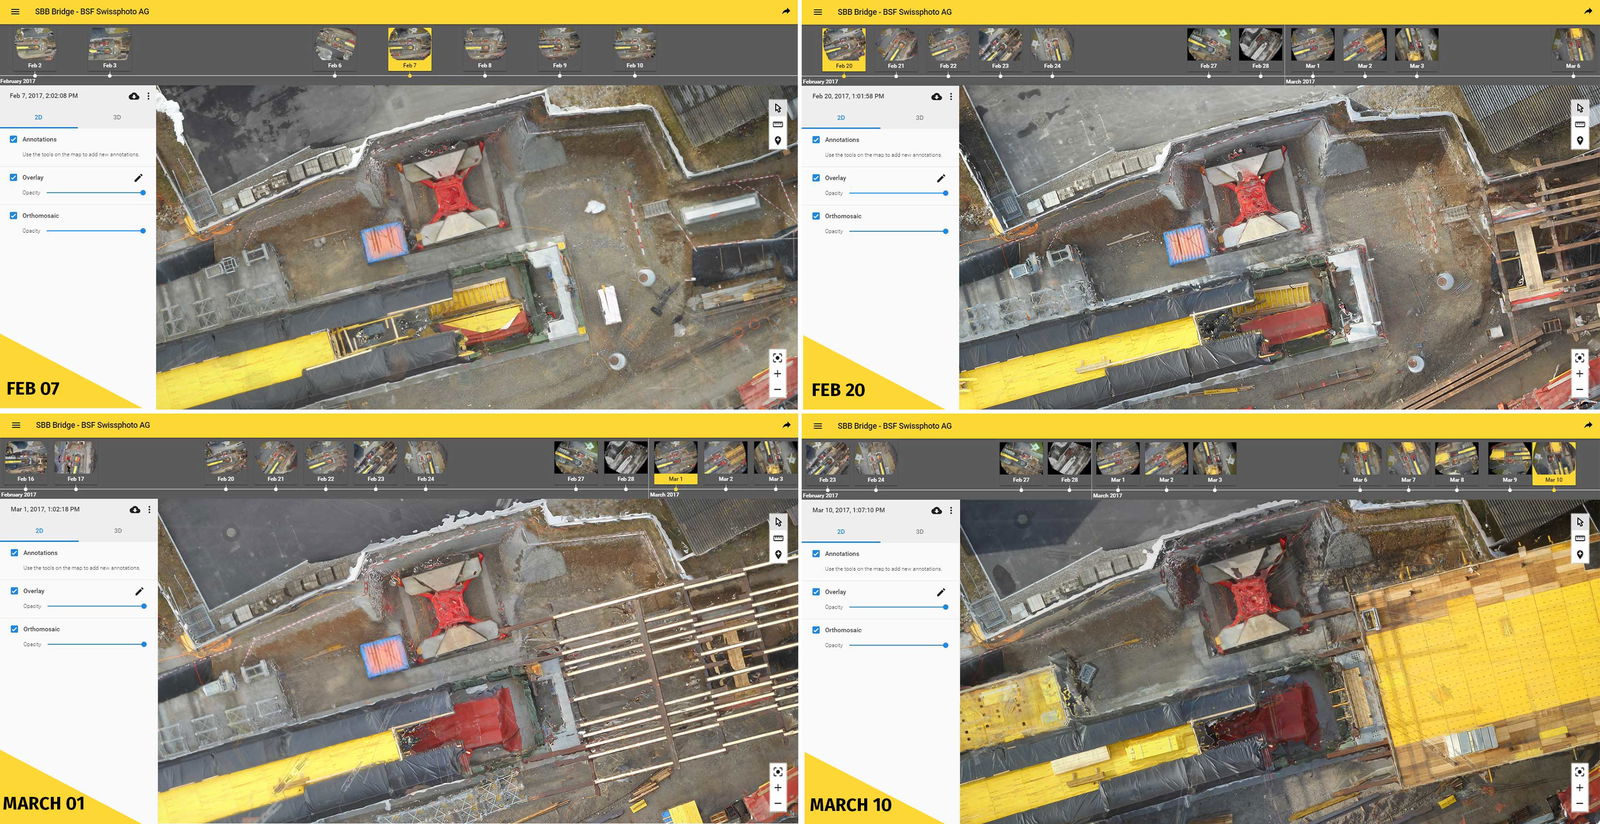Open hamburger menu in Feb 20 panel

[817, 12]
